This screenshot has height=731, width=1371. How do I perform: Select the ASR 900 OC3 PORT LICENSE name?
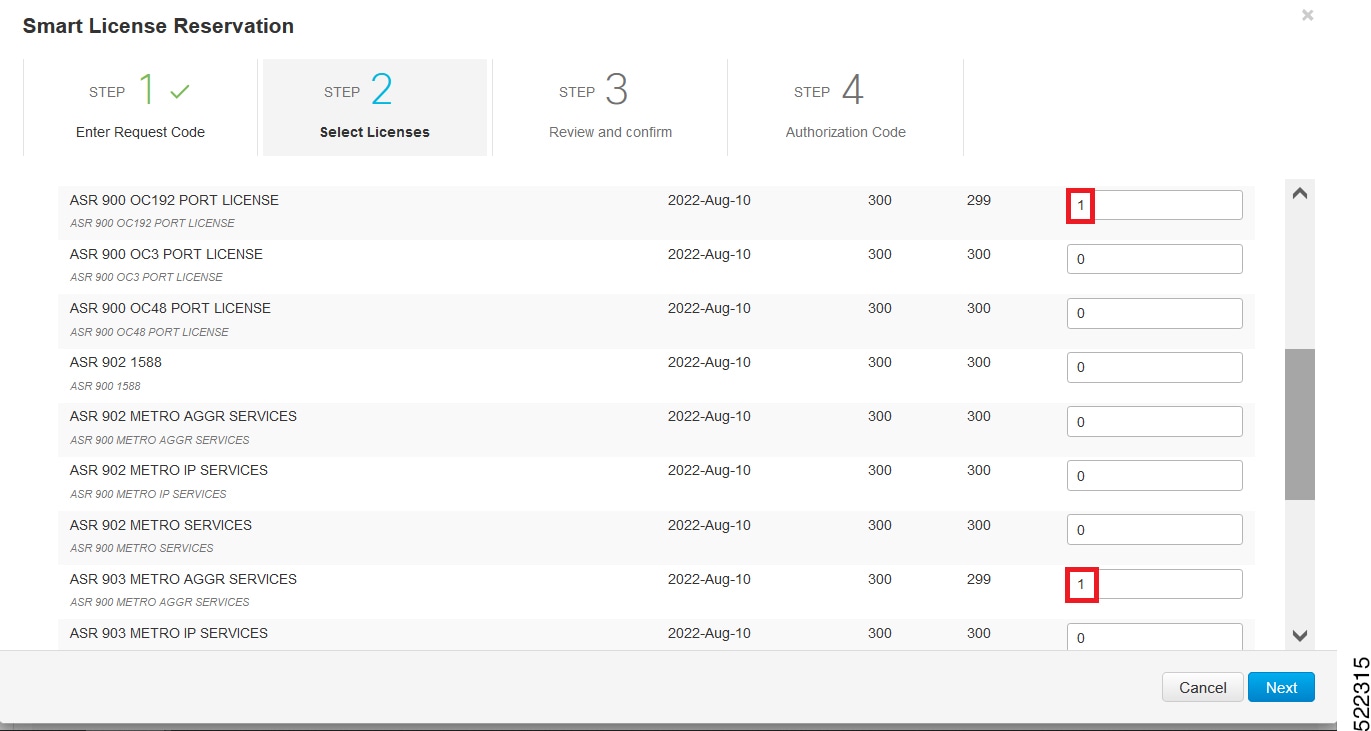click(x=166, y=254)
